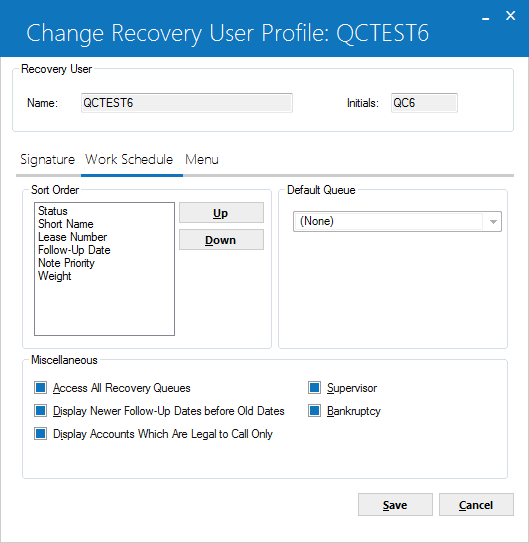Click the Down button in Sort Order

click(x=221, y=240)
